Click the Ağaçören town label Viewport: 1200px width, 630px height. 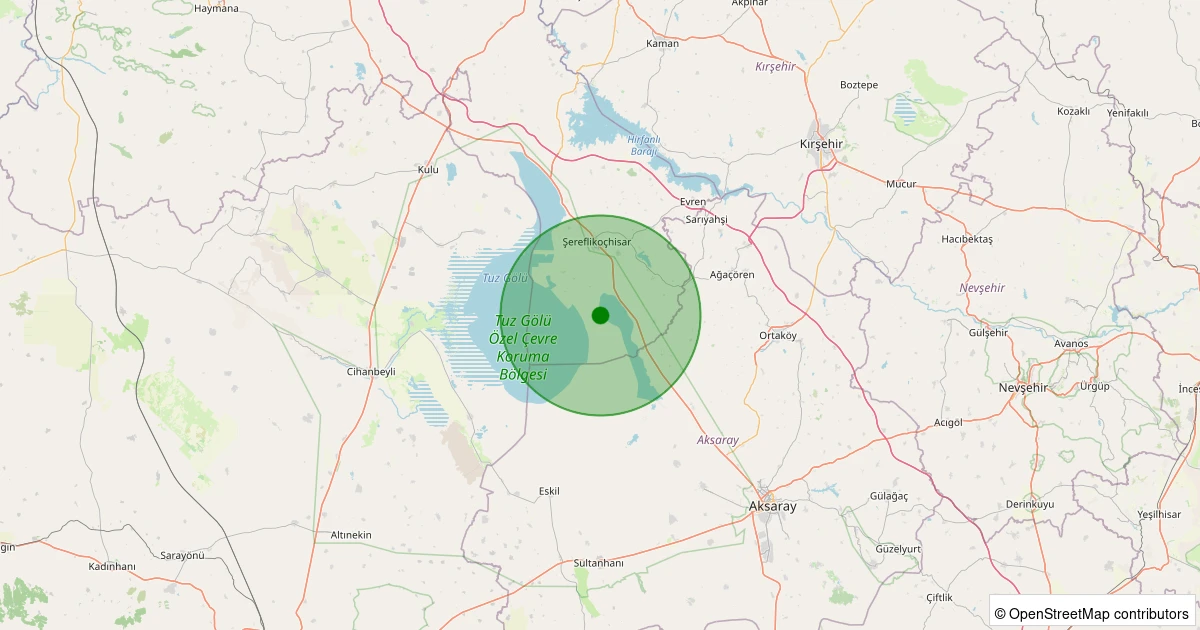click(731, 274)
